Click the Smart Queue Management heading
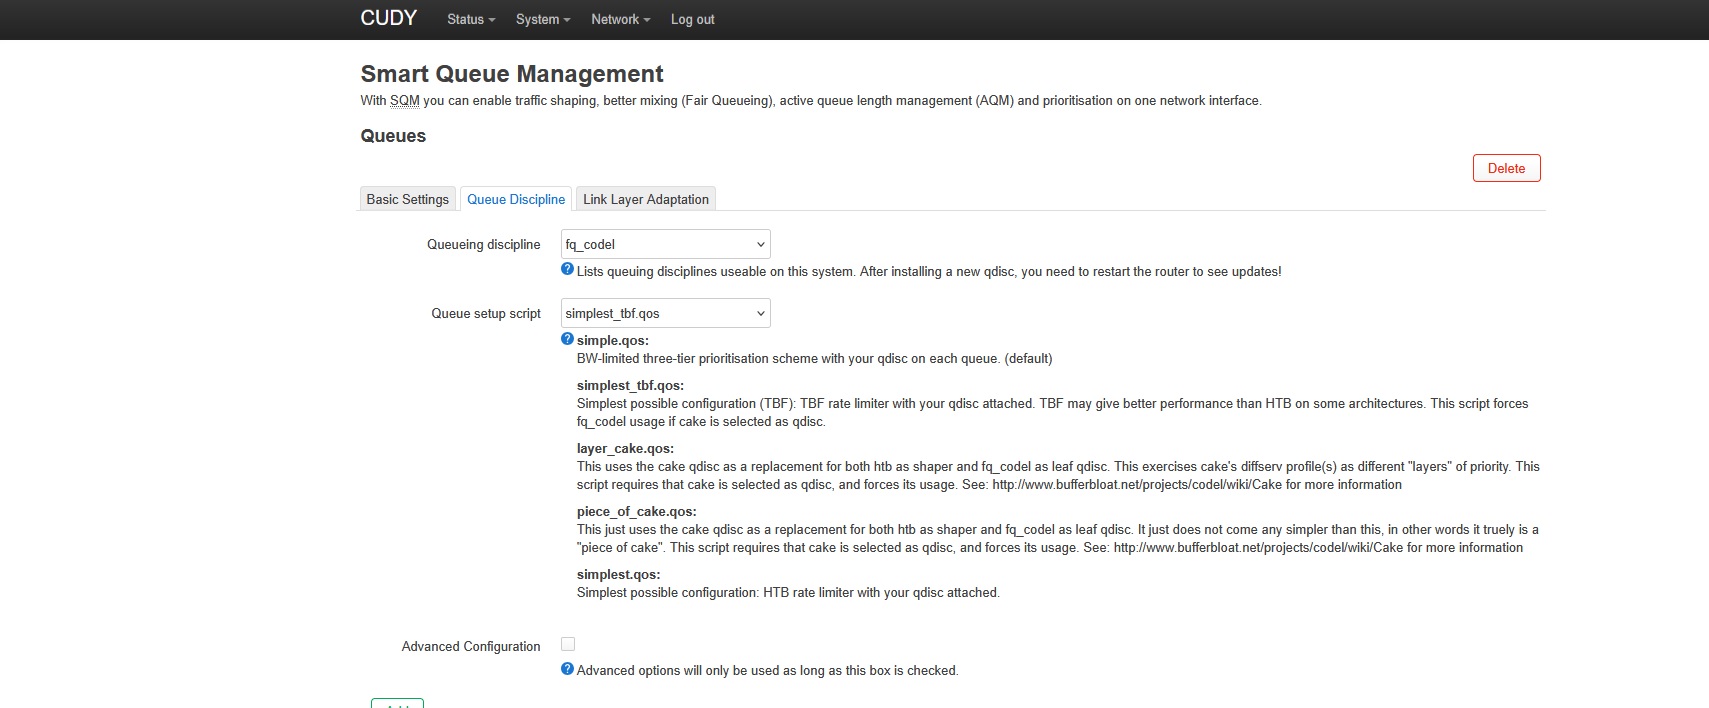The width and height of the screenshot is (1709, 708). click(512, 74)
